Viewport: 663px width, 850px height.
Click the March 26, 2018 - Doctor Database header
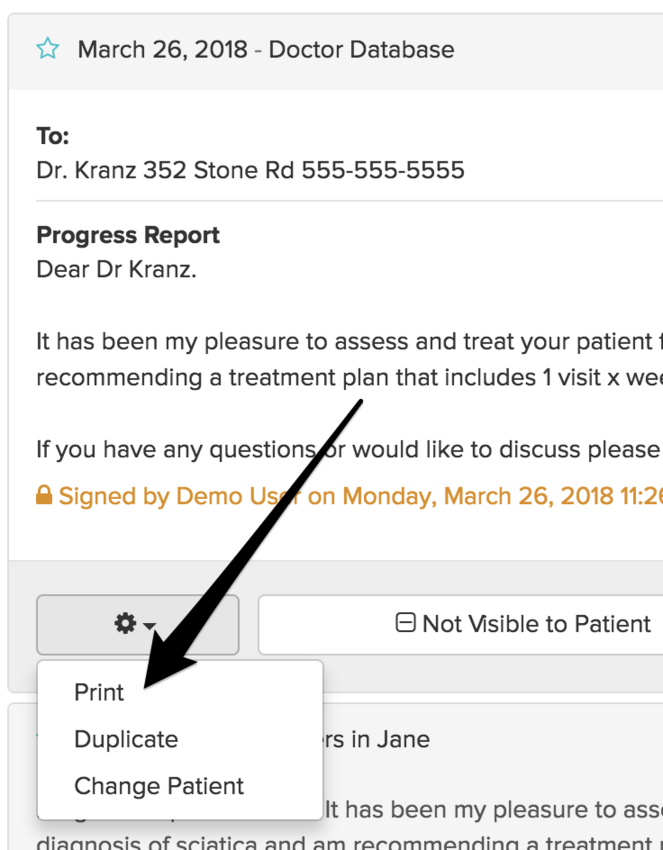click(266, 49)
